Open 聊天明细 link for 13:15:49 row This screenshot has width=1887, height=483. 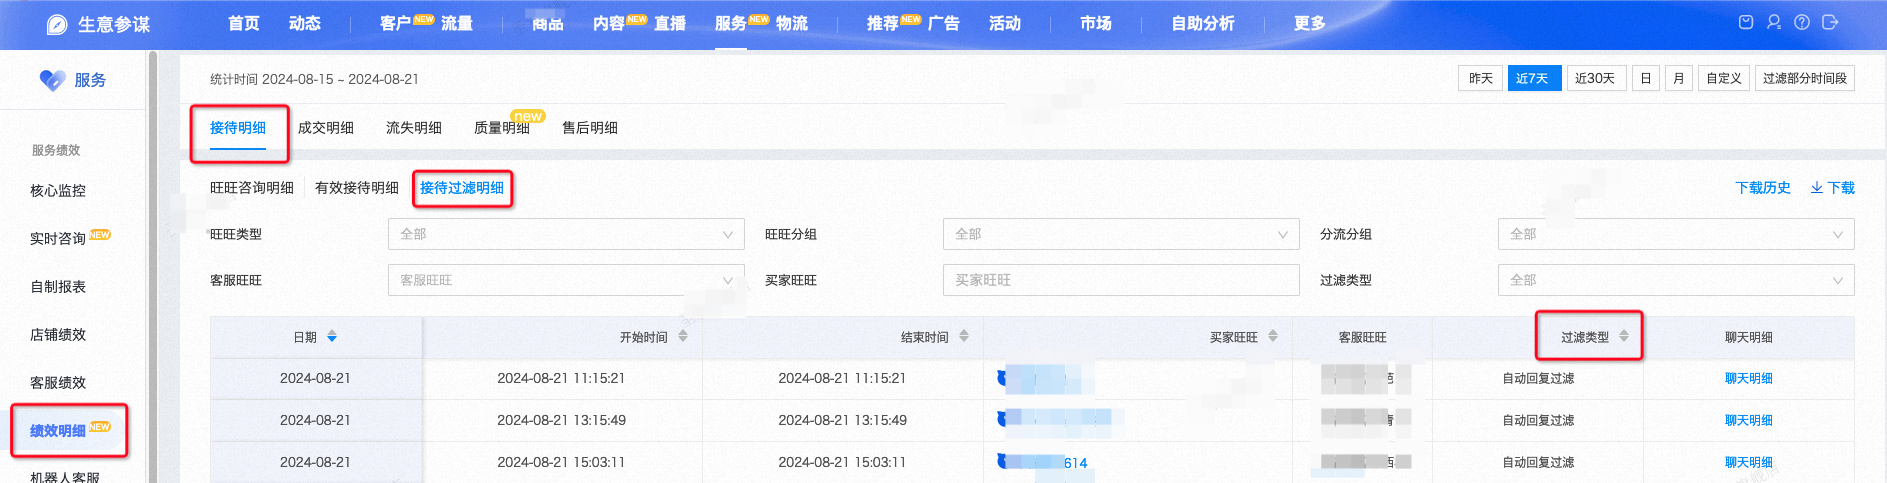(x=1749, y=421)
